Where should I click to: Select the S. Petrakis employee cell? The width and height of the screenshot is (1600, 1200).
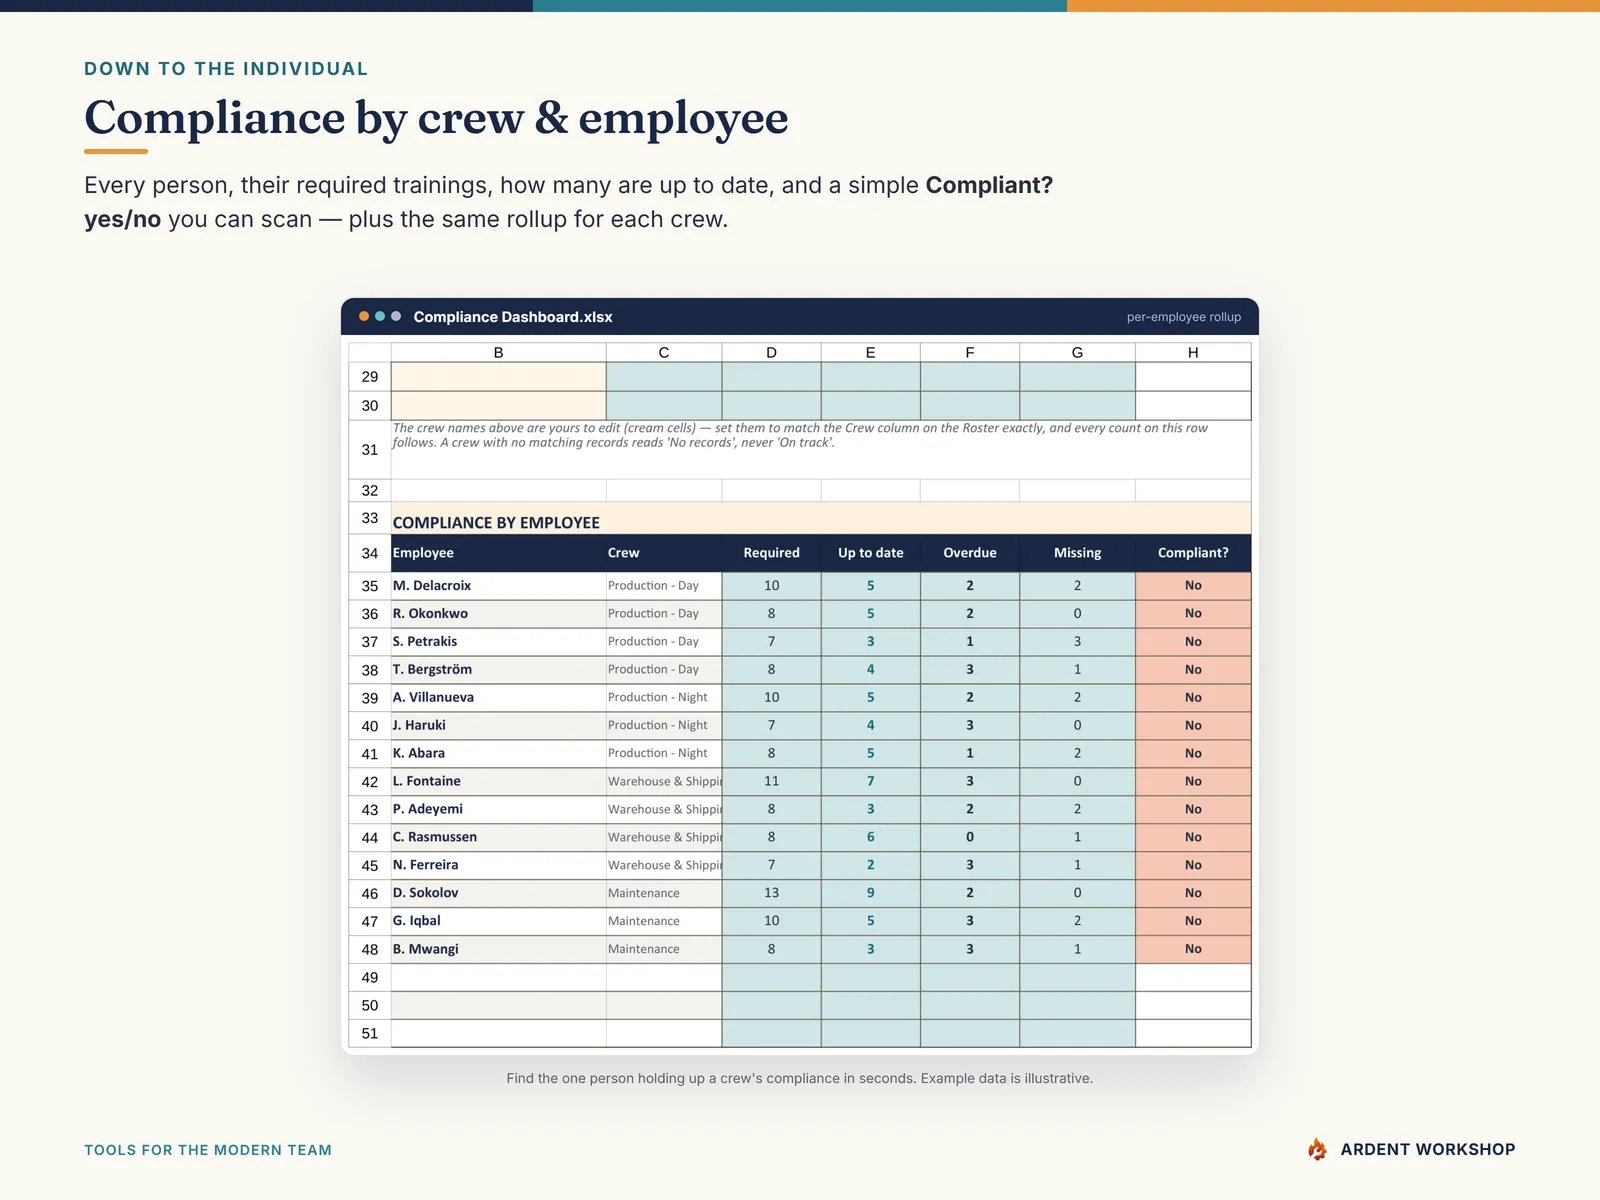[x=498, y=642]
